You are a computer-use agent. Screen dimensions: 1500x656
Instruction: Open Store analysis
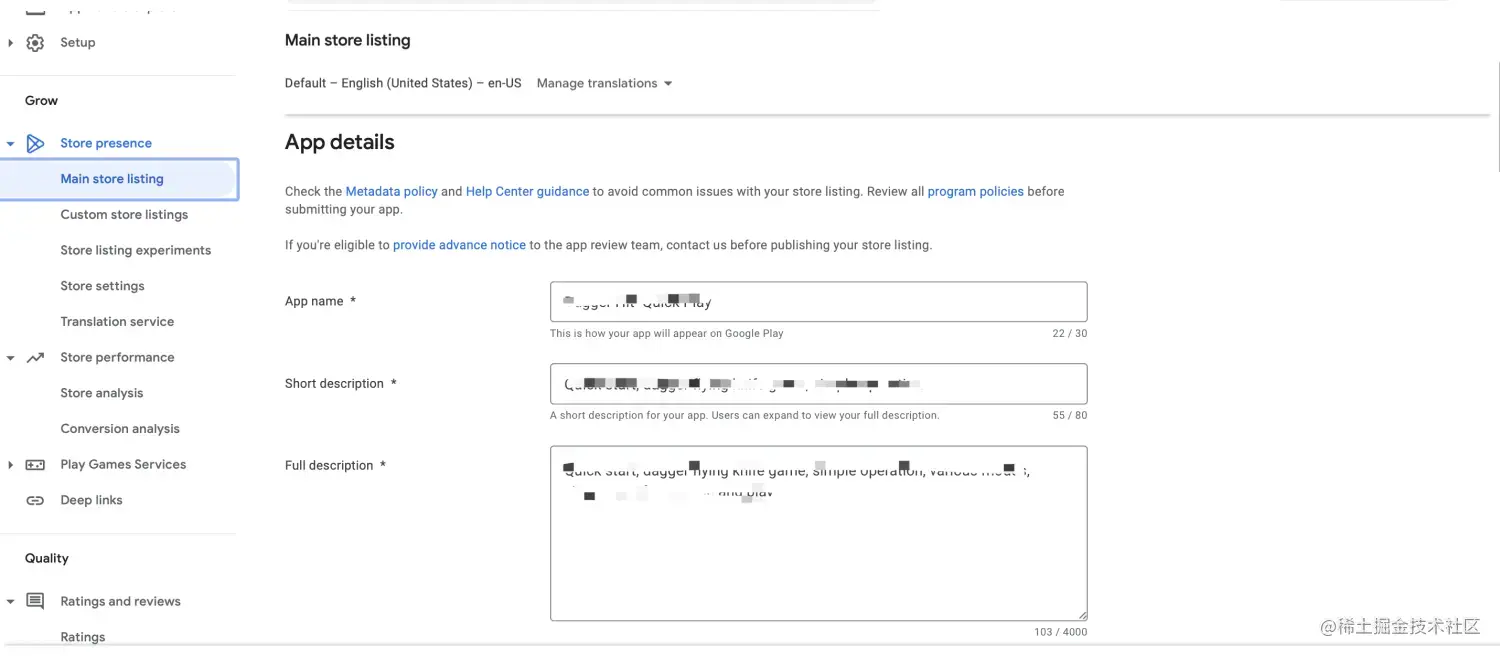tap(102, 393)
